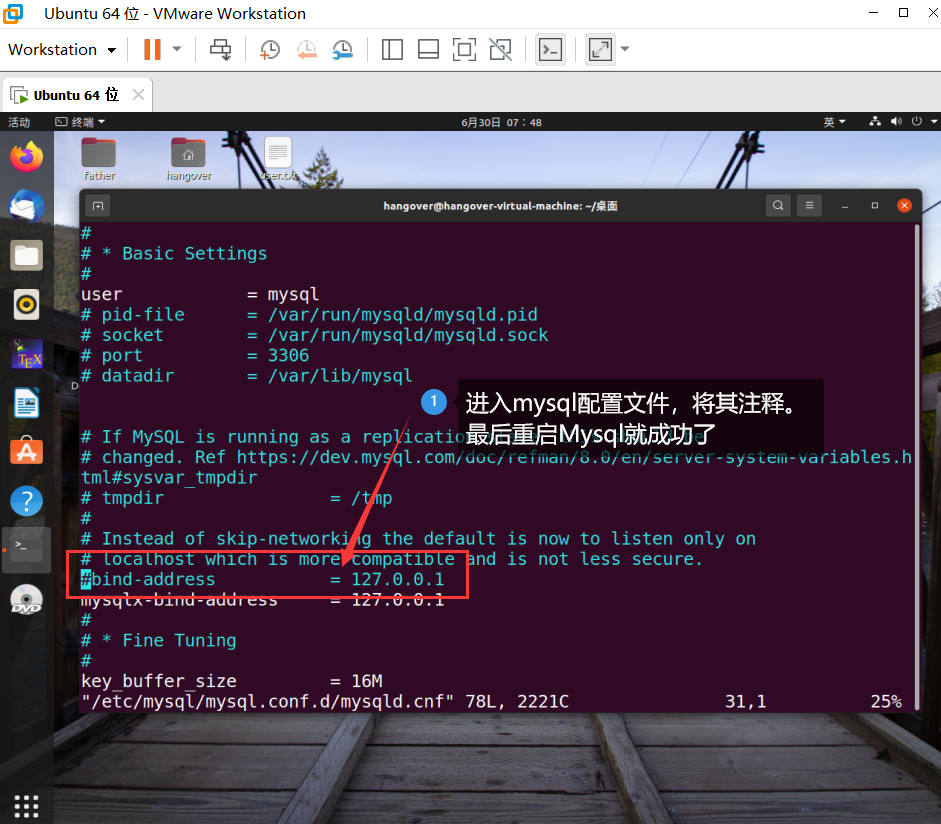Expand the power options dropdown arrow
941x824 pixels.
click(177, 49)
